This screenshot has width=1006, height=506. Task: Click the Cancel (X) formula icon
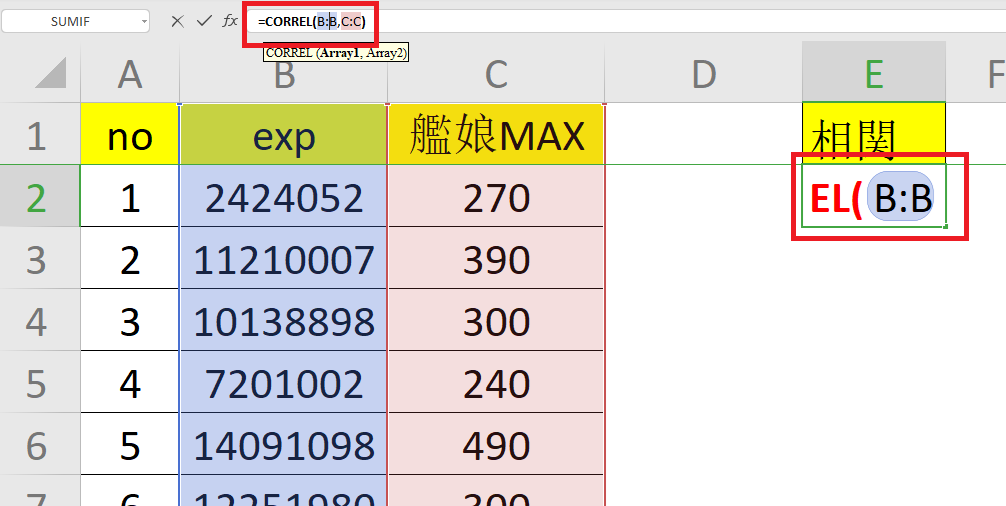point(177,21)
